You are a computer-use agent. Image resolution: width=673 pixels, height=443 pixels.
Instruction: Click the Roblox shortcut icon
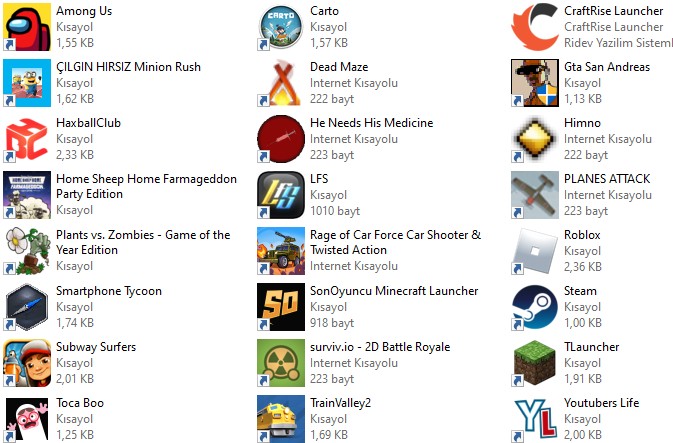[535, 251]
